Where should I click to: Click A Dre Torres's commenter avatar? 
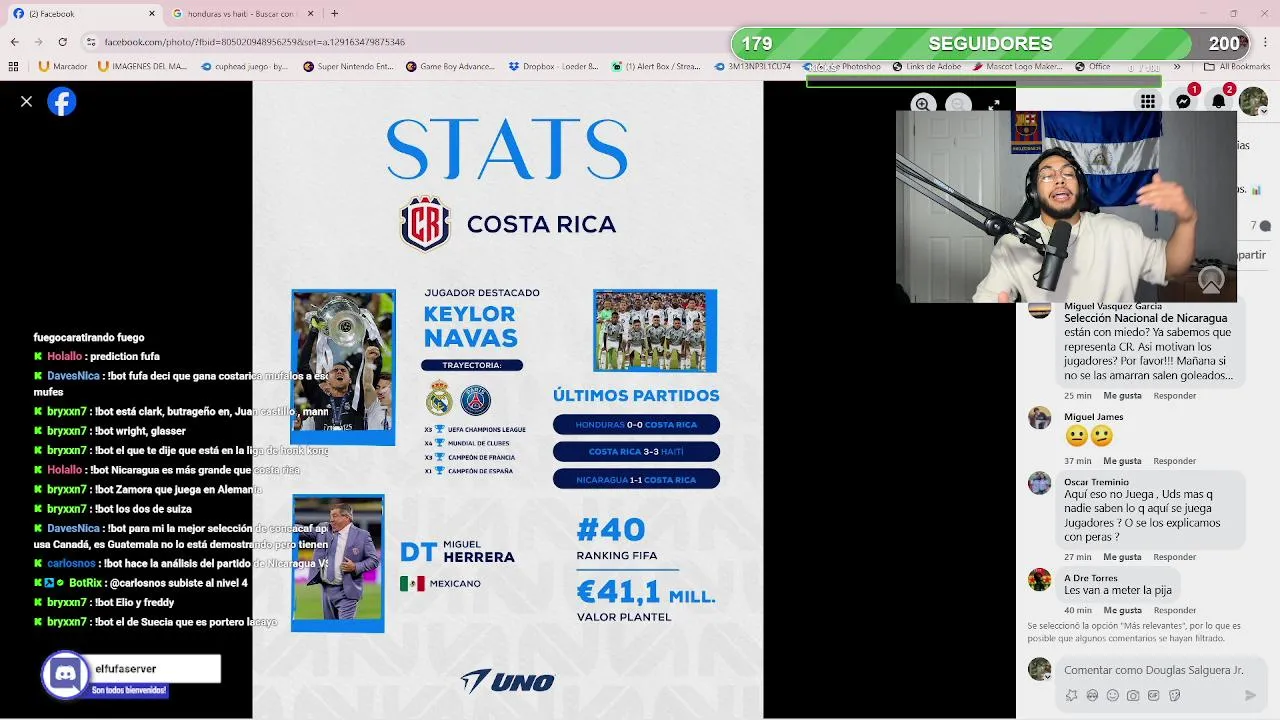click(x=1040, y=579)
